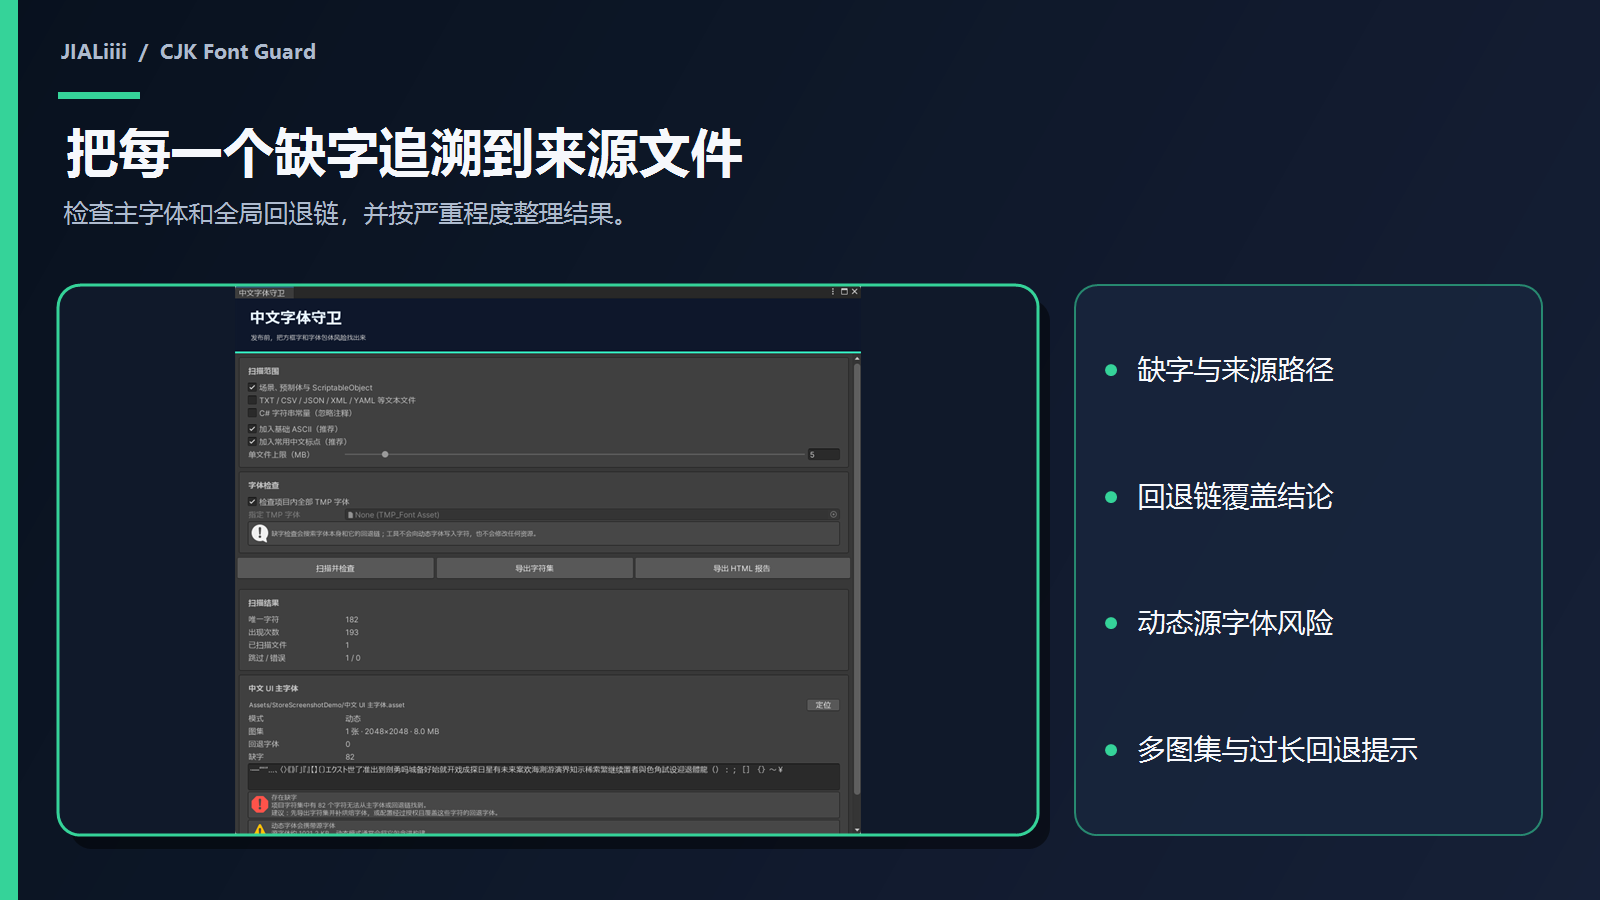Click the 定位 button for 中文 UI 主字体
This screenshot has height=900, width=1600.
[x=823, y=705]
